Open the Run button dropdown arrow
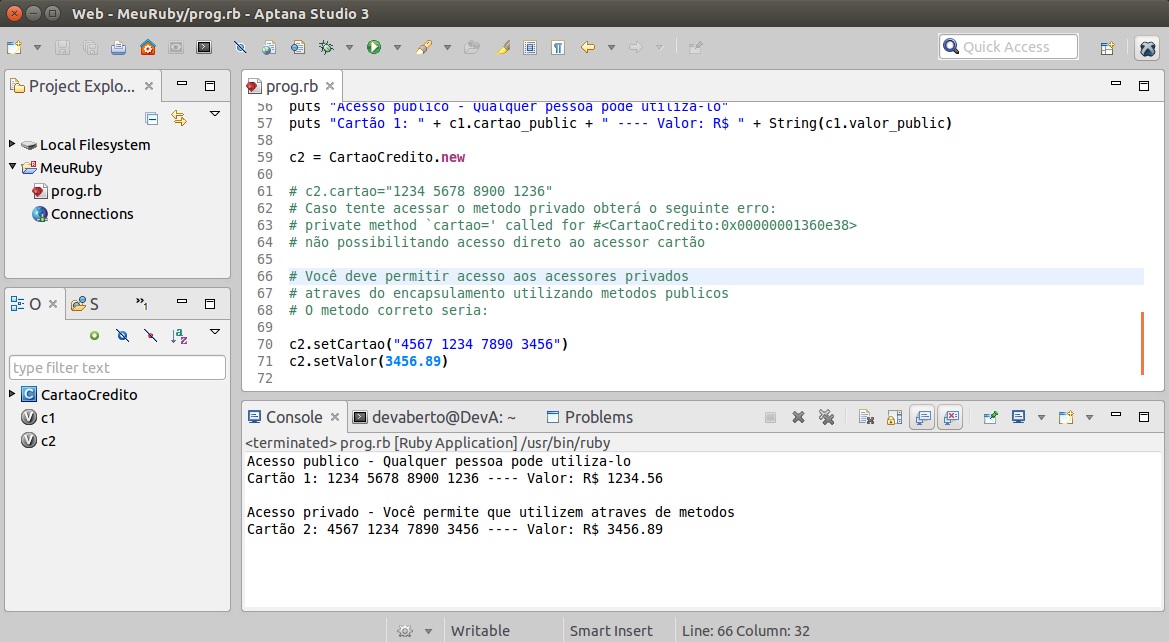 [397, 47]
